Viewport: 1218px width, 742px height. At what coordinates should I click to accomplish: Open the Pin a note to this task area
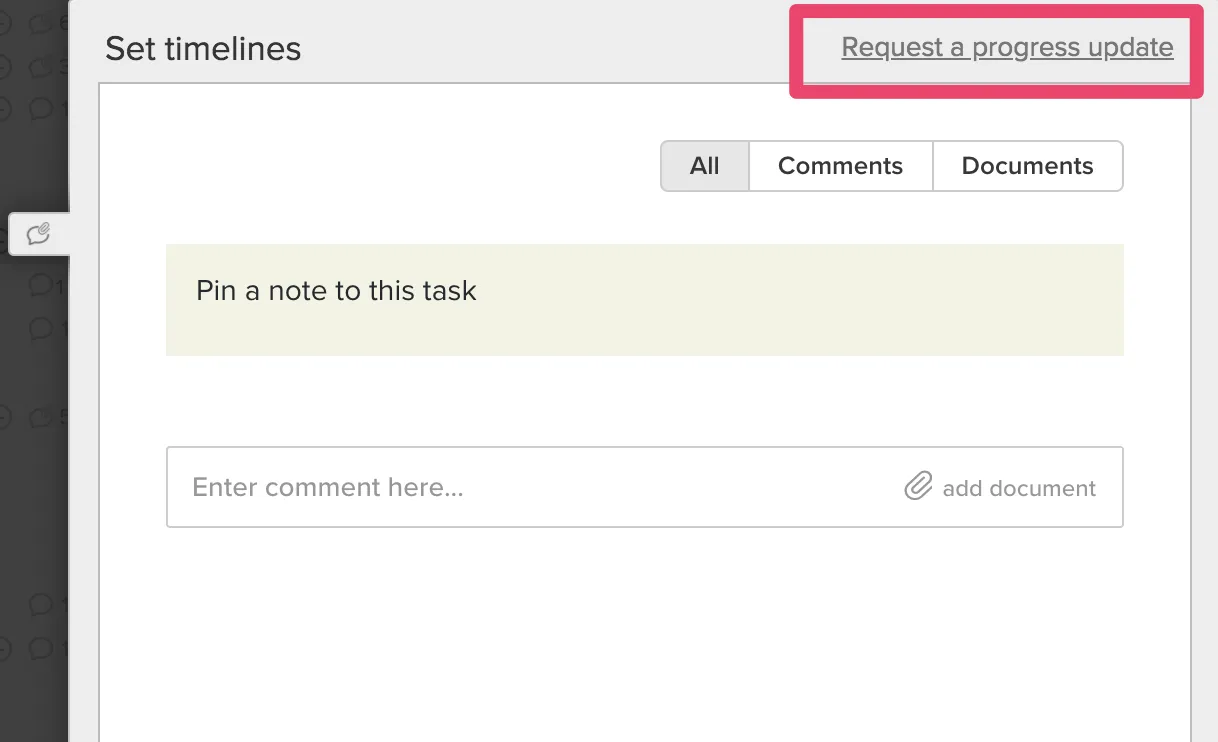point(335,291)
